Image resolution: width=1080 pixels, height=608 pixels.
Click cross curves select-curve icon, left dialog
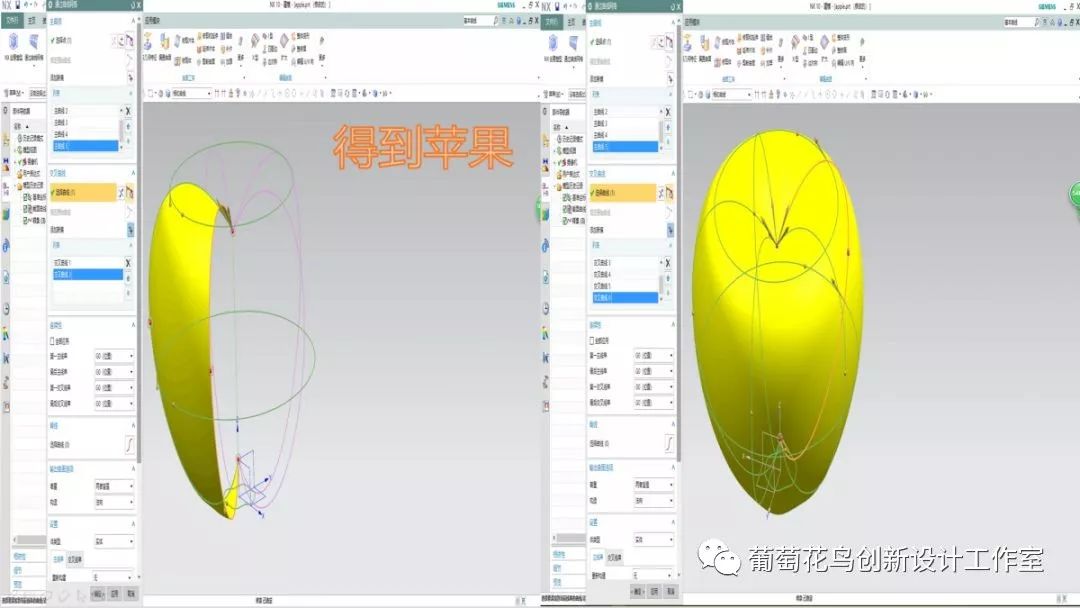point(129,193)
